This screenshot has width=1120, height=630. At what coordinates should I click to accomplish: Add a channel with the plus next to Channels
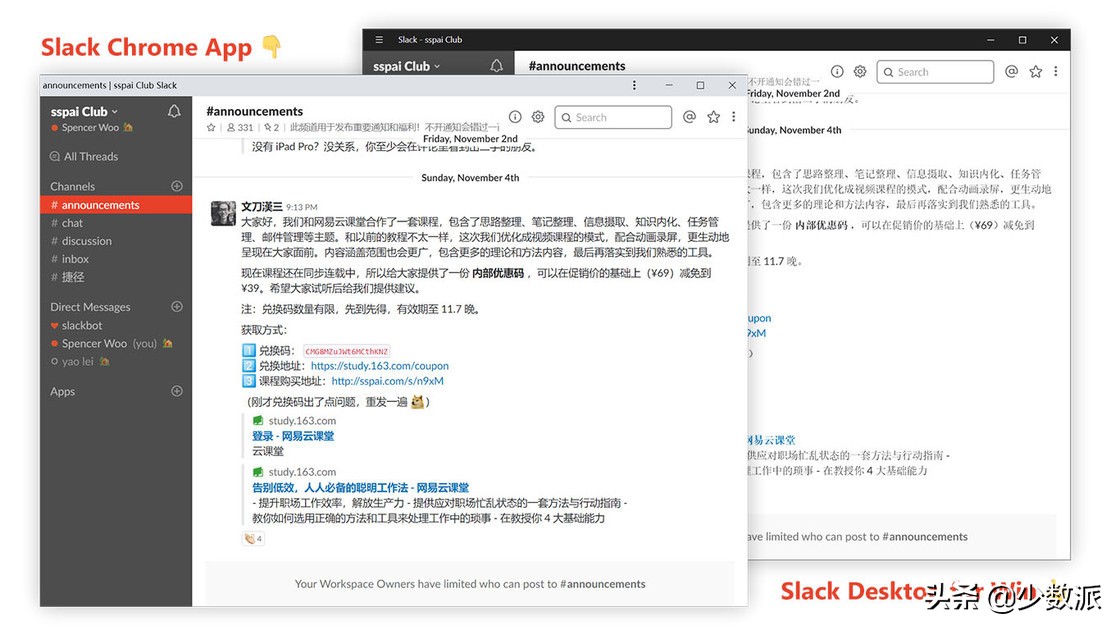(x=177, y=186)
